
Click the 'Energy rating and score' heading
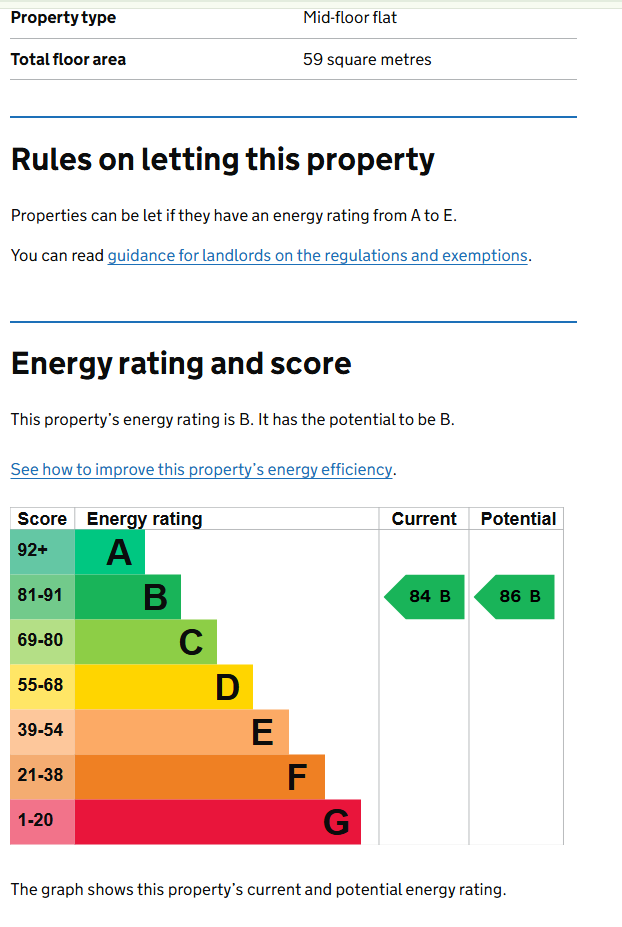point(181,364)
